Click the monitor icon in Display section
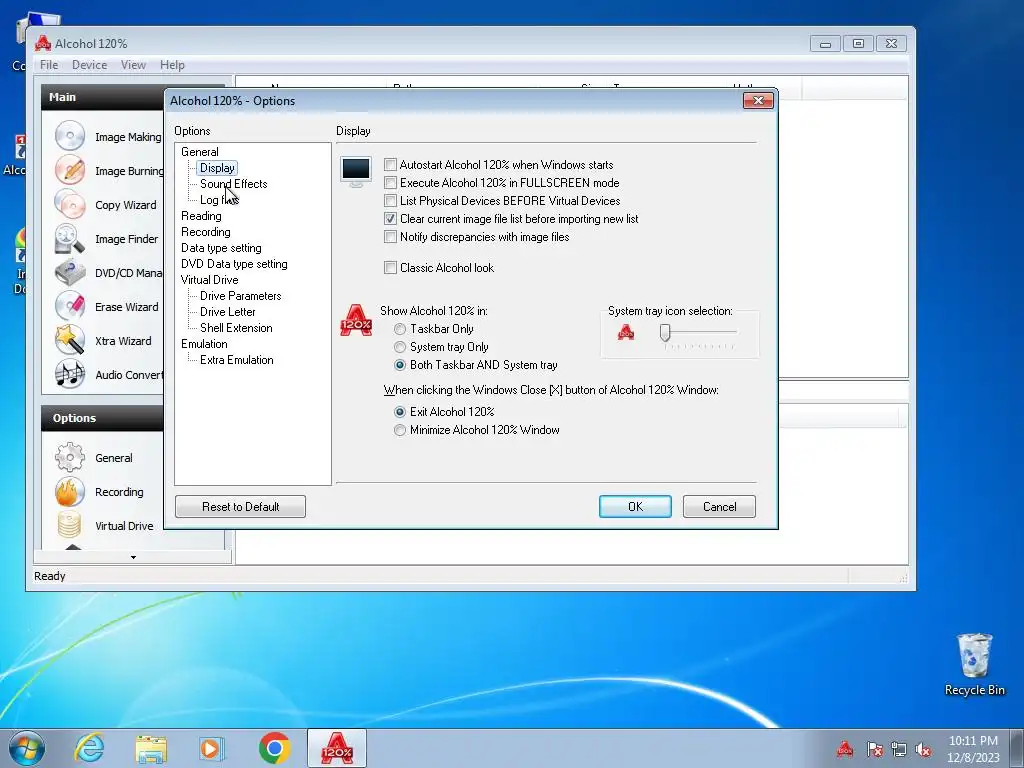Screen dimensions: 1024x768 pos(356,172)
